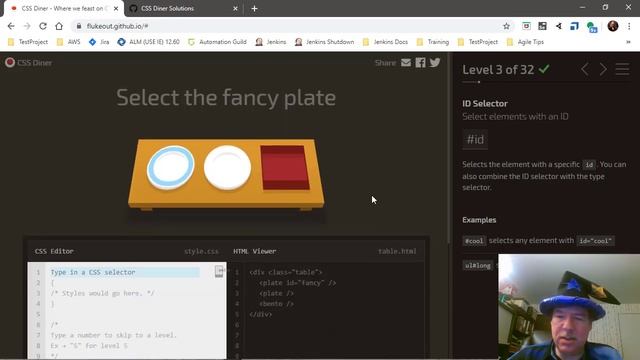Select the CSS Diner tab
This screenshot has width=640, height=360.
click(62, 9)
